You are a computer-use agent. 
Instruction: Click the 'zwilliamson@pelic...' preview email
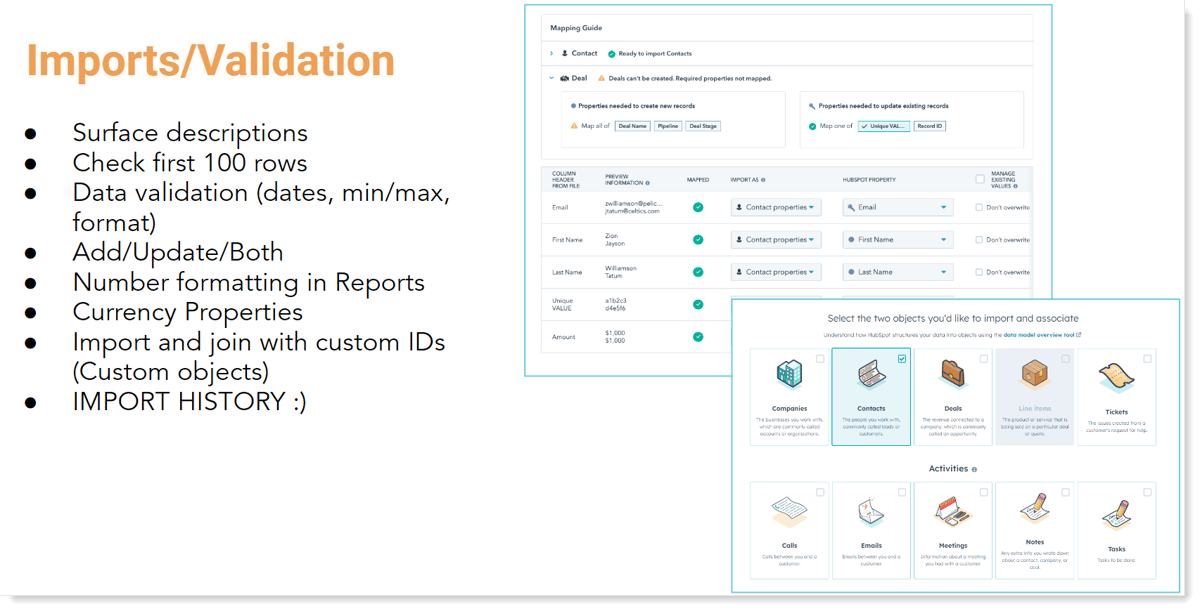[634, 203]
